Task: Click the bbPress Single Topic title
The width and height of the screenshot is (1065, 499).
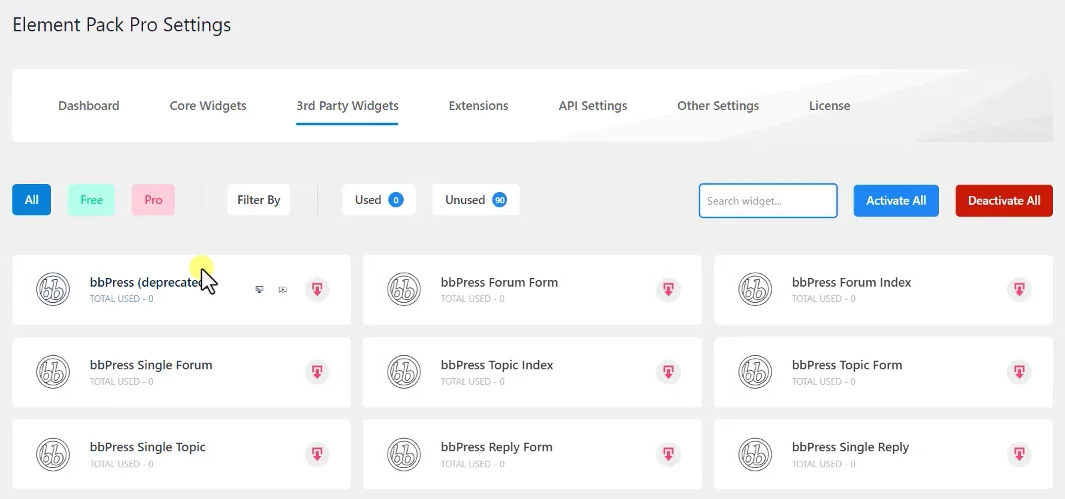Action: (x=147, y=447)
